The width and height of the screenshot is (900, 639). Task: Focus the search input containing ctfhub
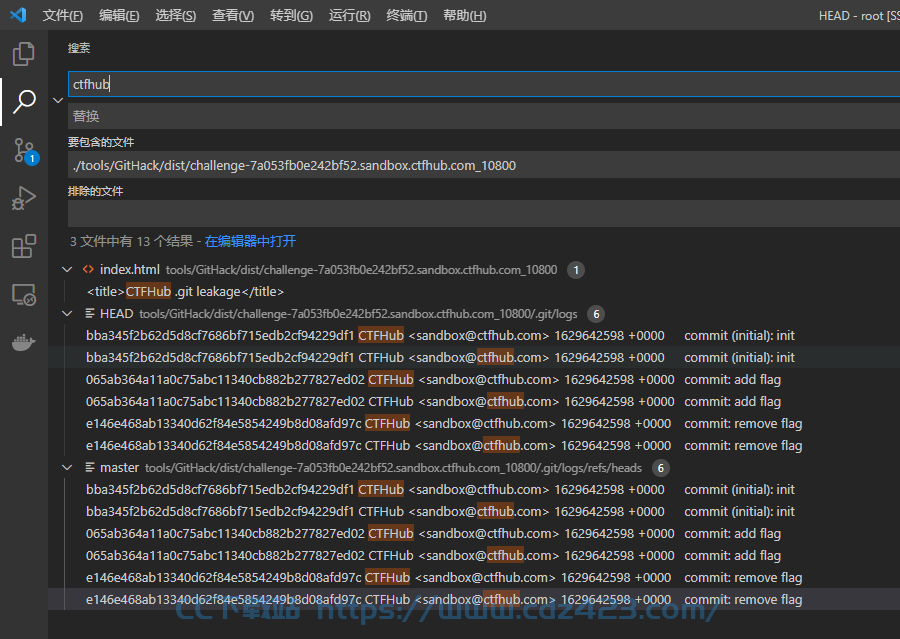coord(484,84)
